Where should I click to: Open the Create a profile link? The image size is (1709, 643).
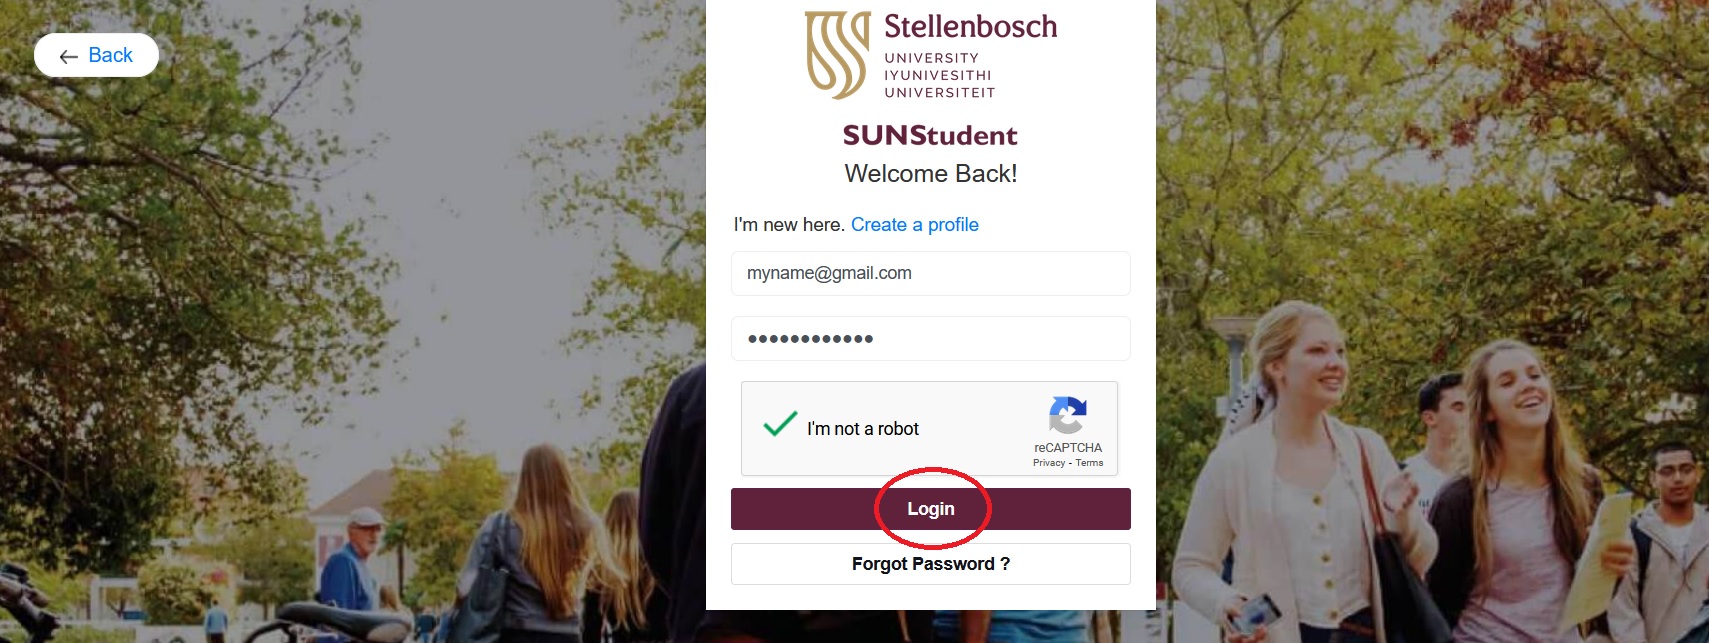[914, 225]
